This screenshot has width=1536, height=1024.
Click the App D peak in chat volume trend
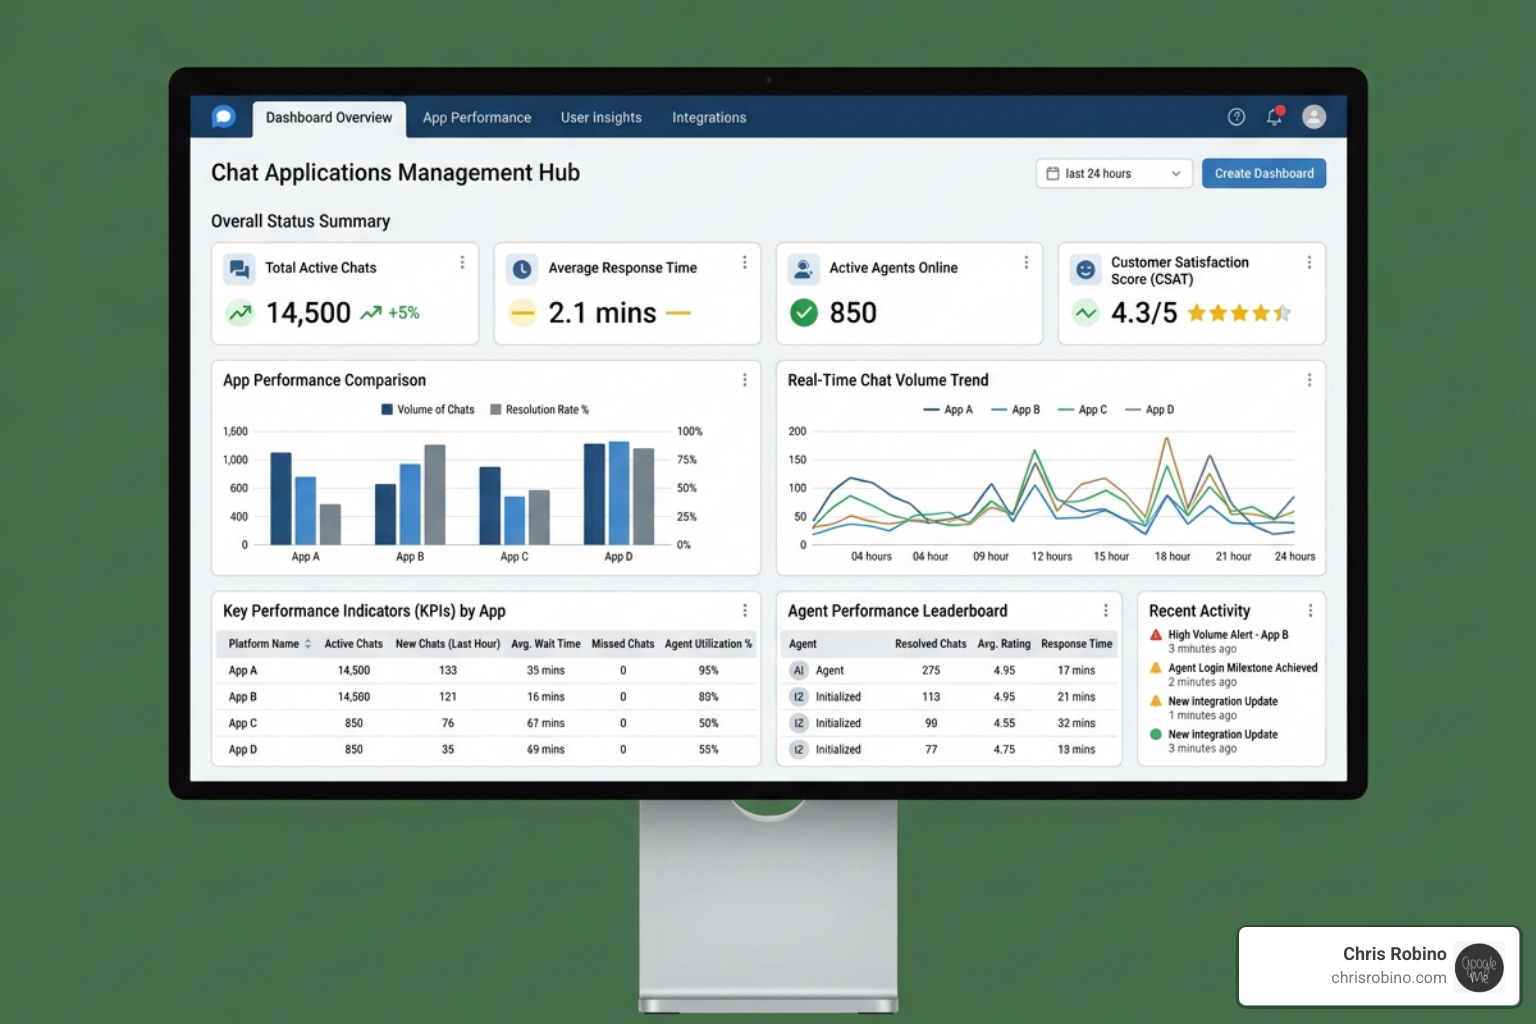click(x=1166, y=439)
